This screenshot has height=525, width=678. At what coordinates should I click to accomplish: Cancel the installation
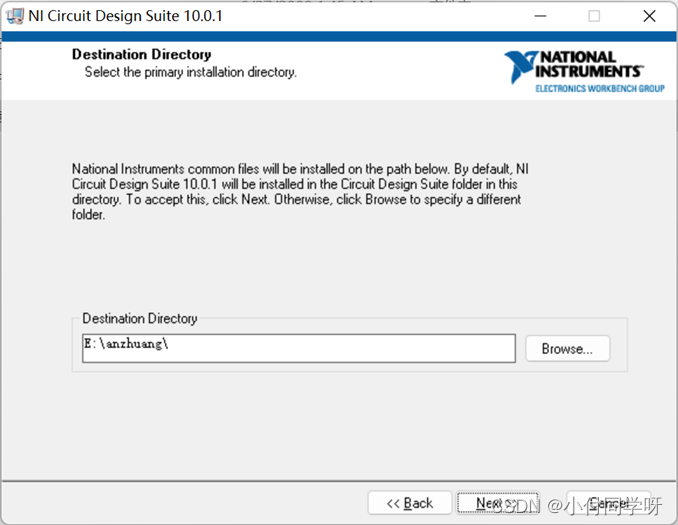609,503
